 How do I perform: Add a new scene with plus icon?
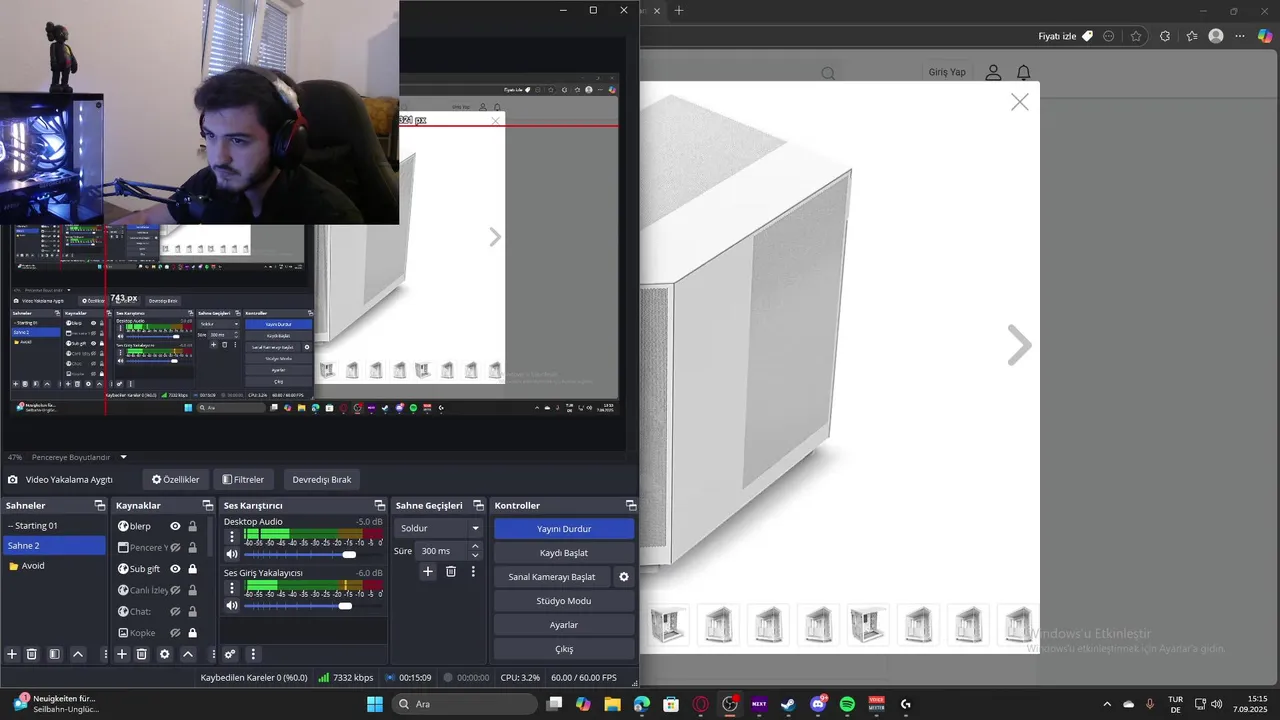[12, 654]
